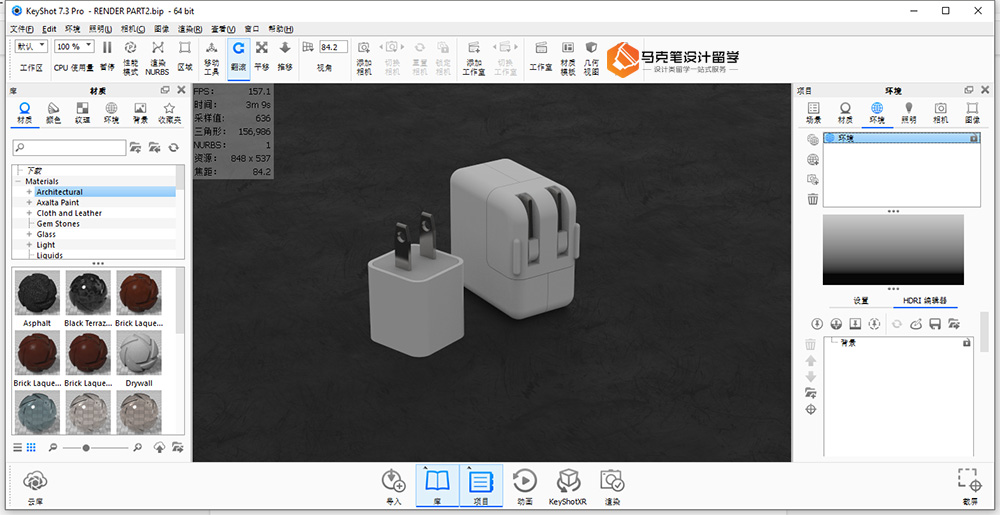Click the 视角 field showing 84.2
Screen dimensions: 1000x515
click(334, 47)
